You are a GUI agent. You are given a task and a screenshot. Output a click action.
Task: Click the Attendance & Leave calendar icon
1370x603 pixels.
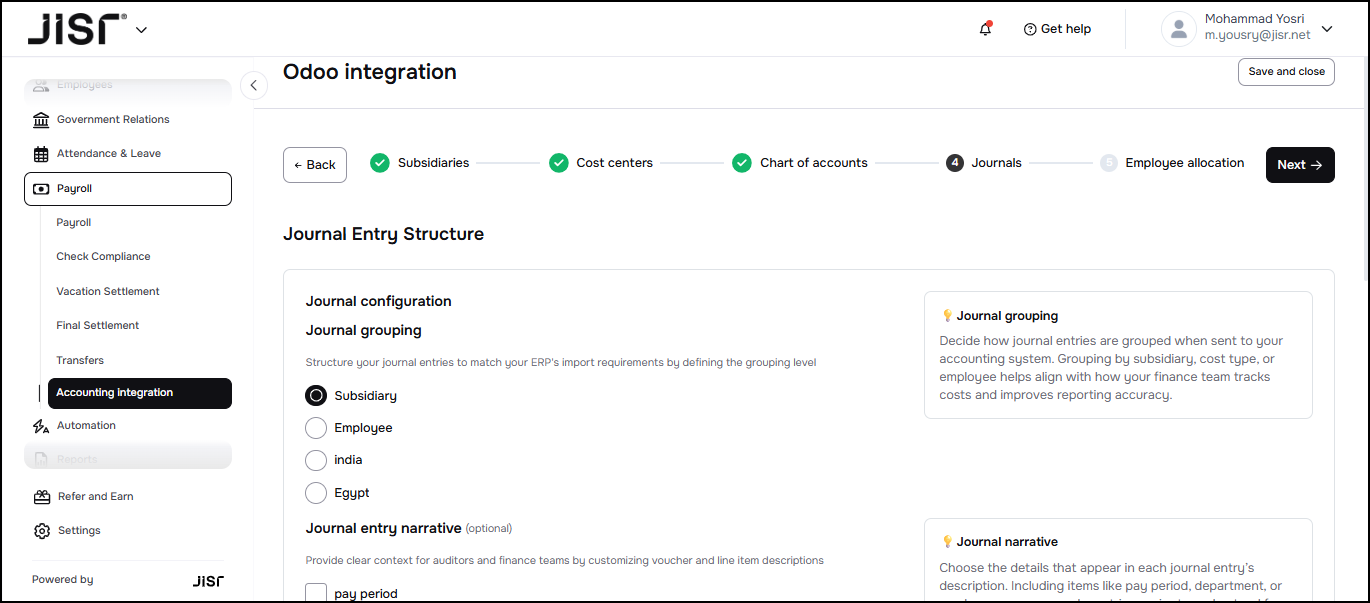pos(41,154)
